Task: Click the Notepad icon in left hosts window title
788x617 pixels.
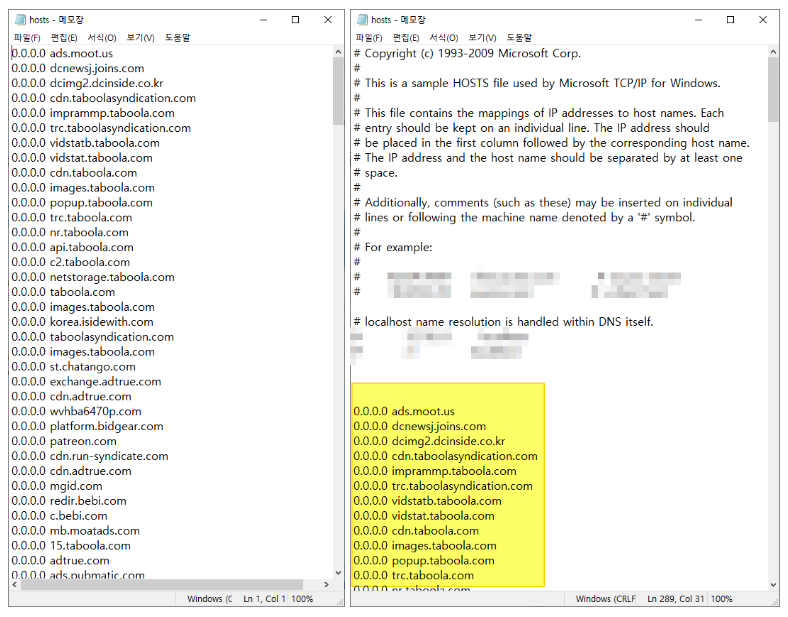Action: tap(20, 20)
